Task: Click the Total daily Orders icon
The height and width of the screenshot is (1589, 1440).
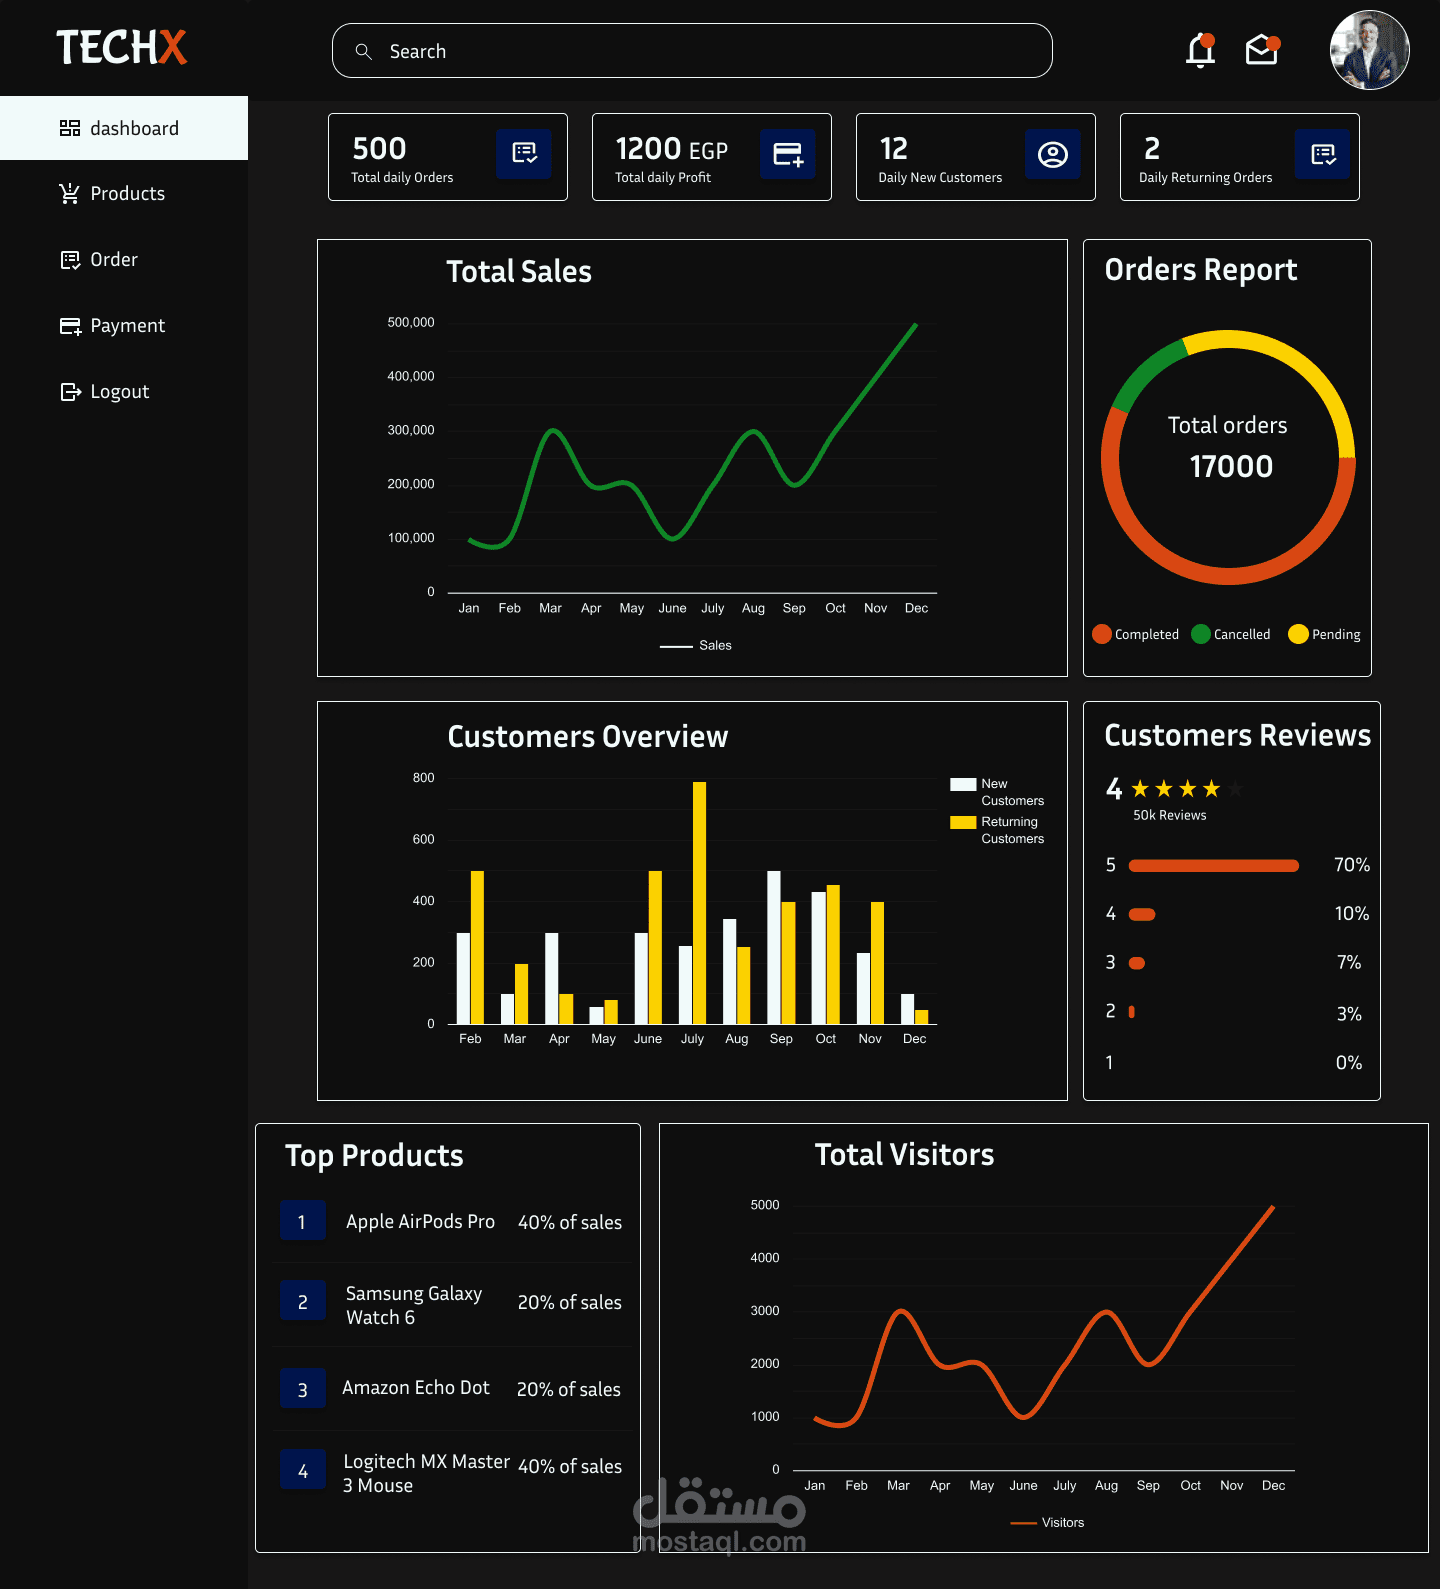Action: click(524, 154)
